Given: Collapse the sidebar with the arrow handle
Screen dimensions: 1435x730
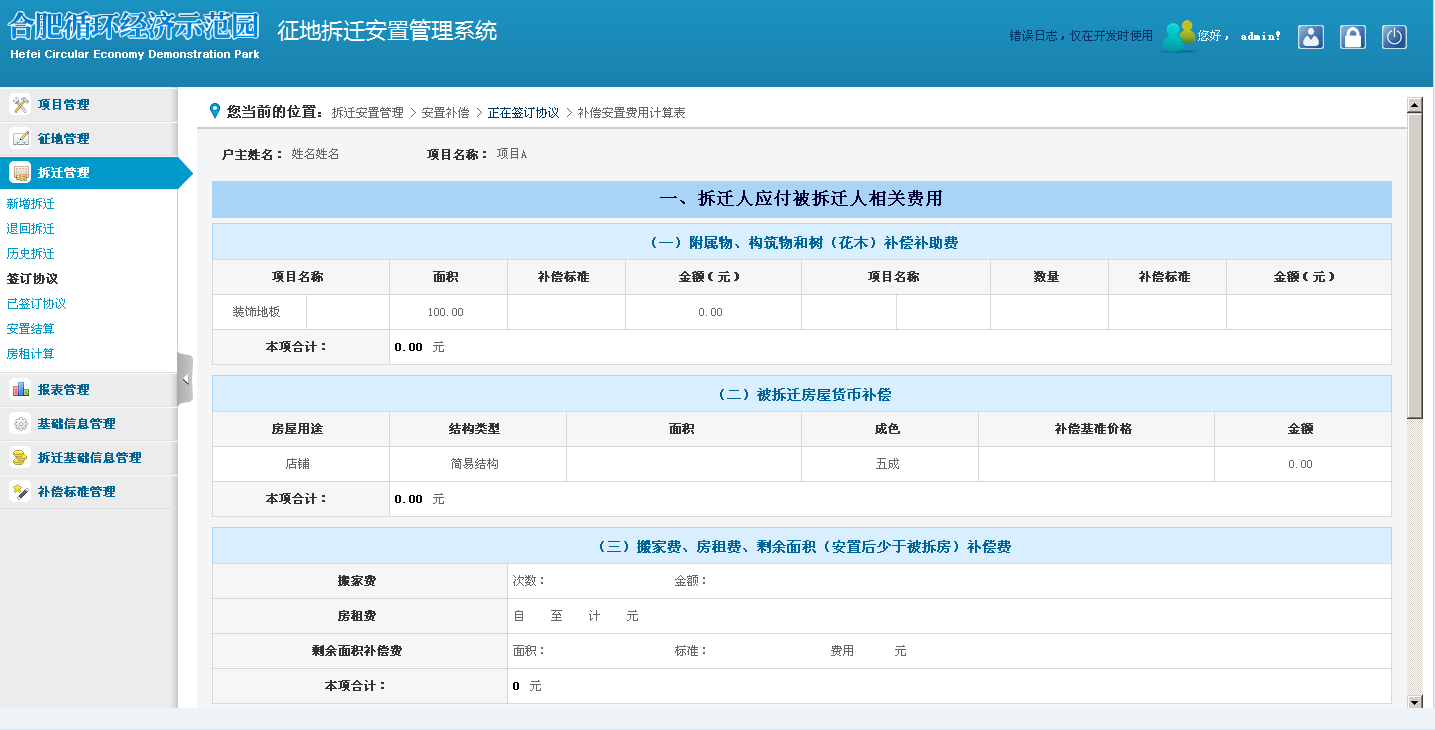Looking at the screenshot, I should click(185, 379).
